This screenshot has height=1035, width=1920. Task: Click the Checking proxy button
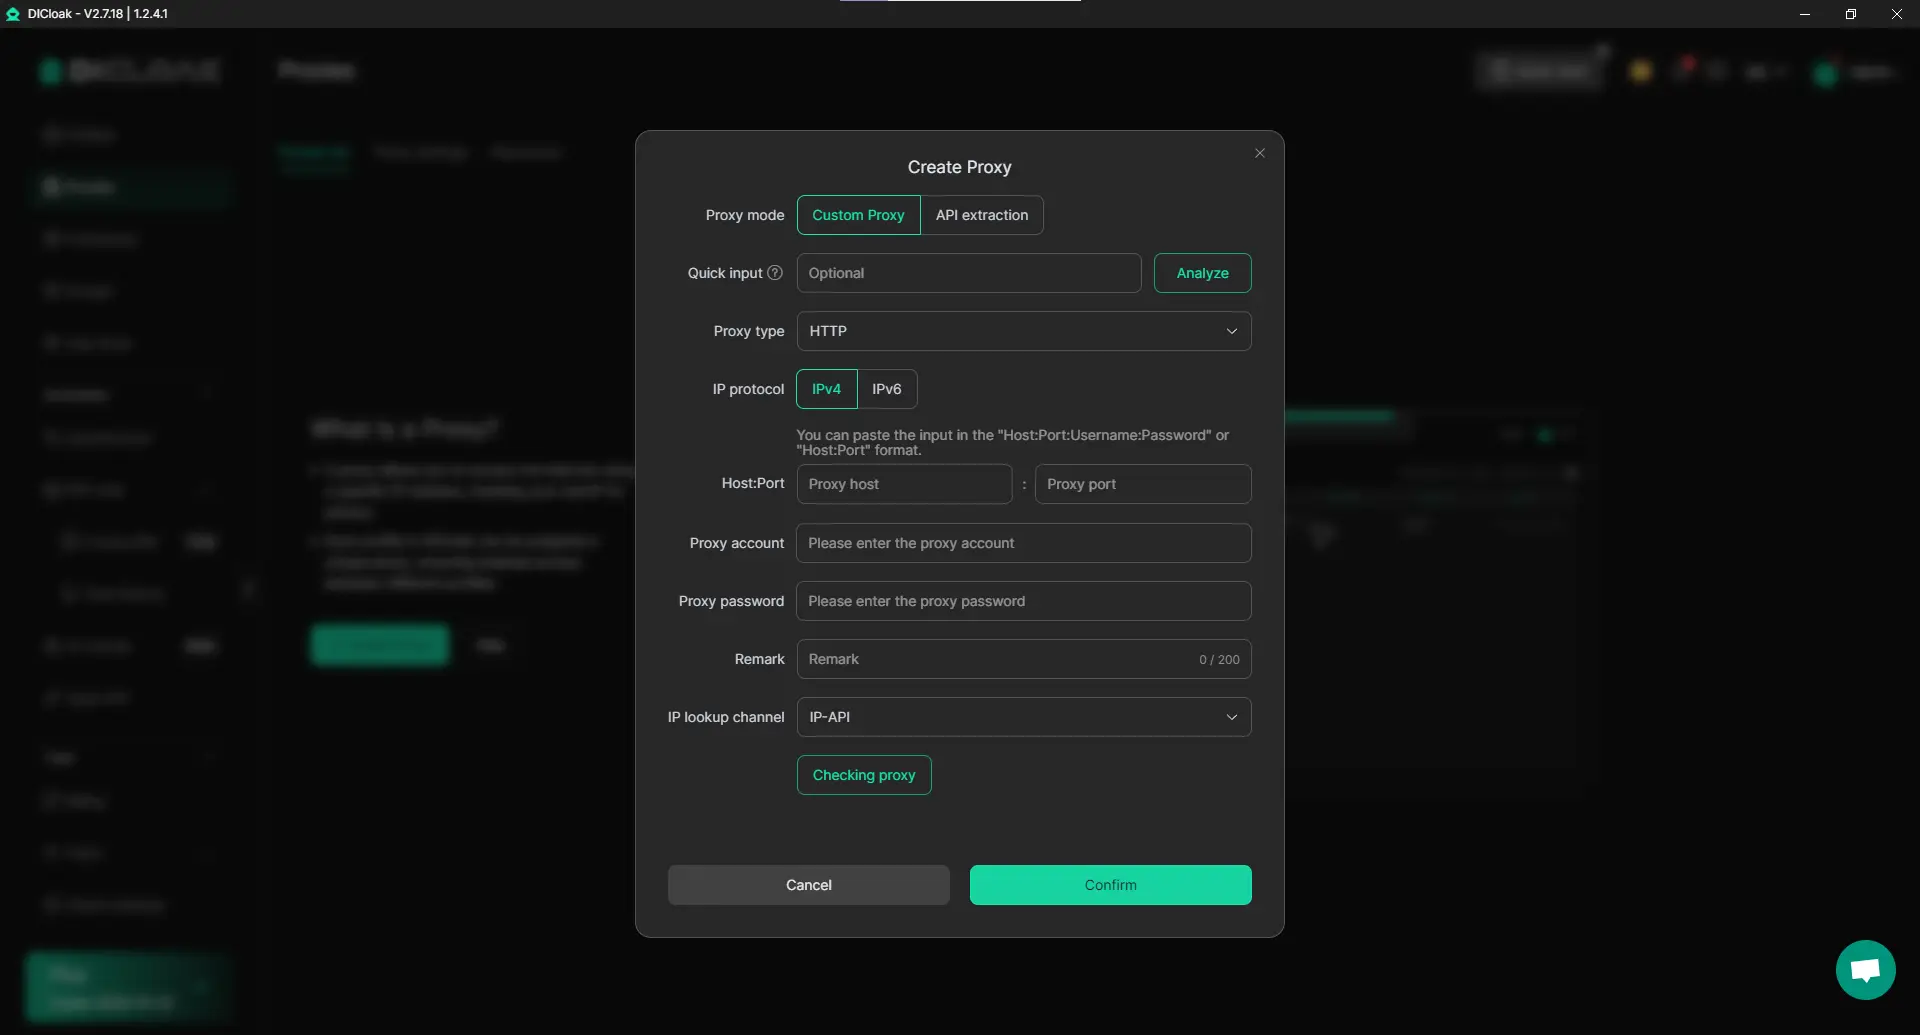(x=863, y=775)
